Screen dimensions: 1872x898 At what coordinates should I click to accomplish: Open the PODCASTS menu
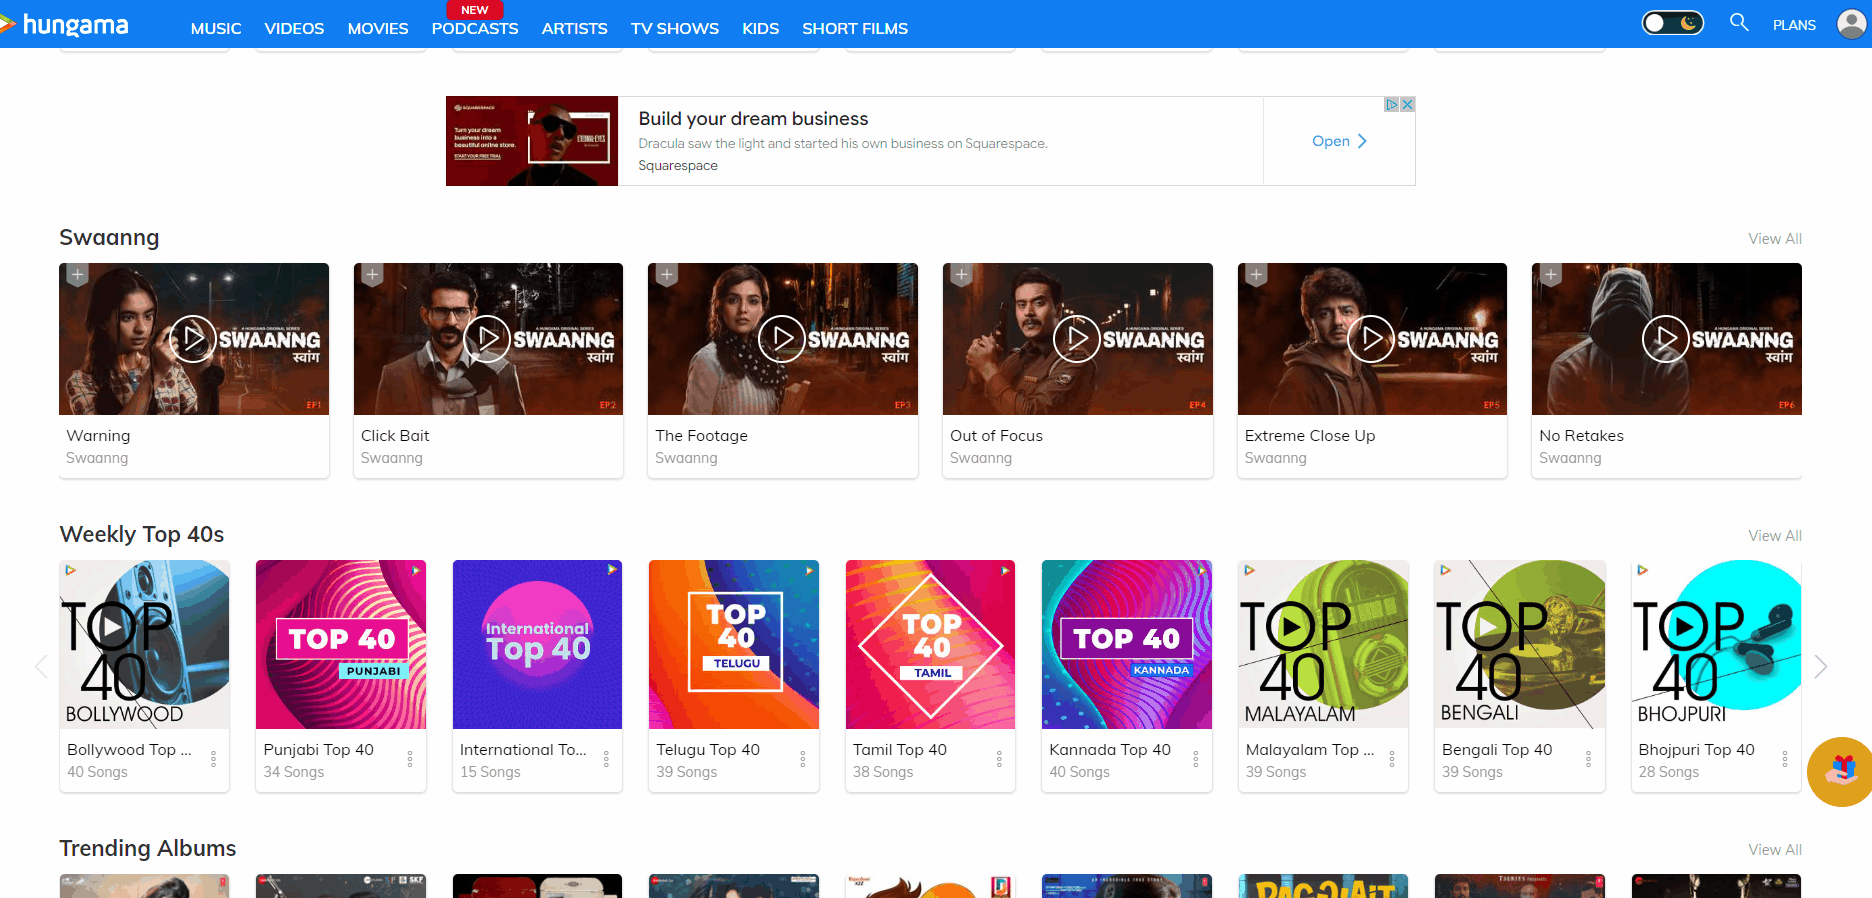coord(474,28)
